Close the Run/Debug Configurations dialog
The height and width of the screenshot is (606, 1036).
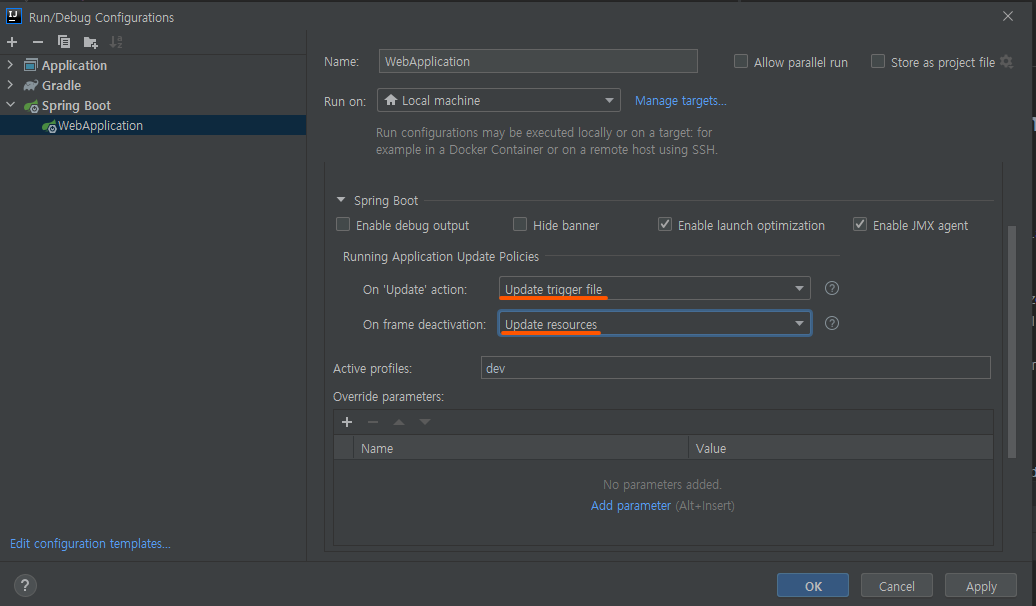pos(1008,16)
